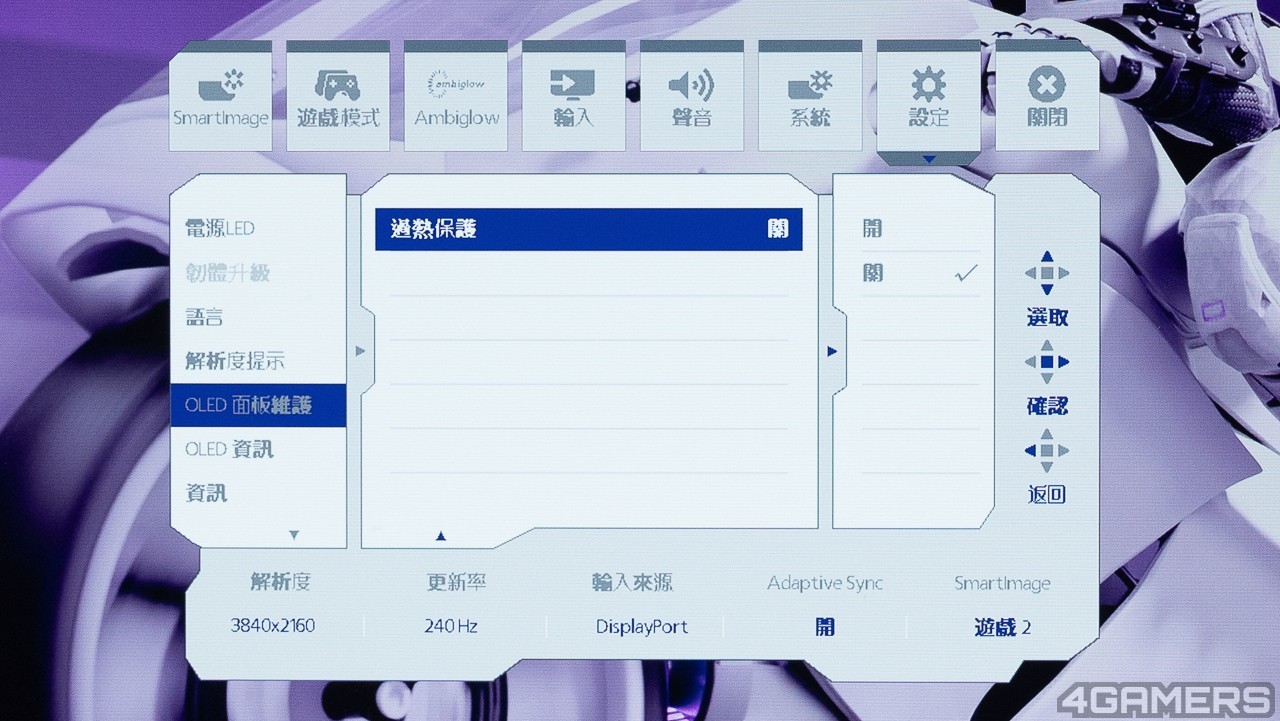Image resolution: width=1280 pixels, height=721 pixels.
Task: Click the checkmark next to 關
Action: tap(966, 273)
